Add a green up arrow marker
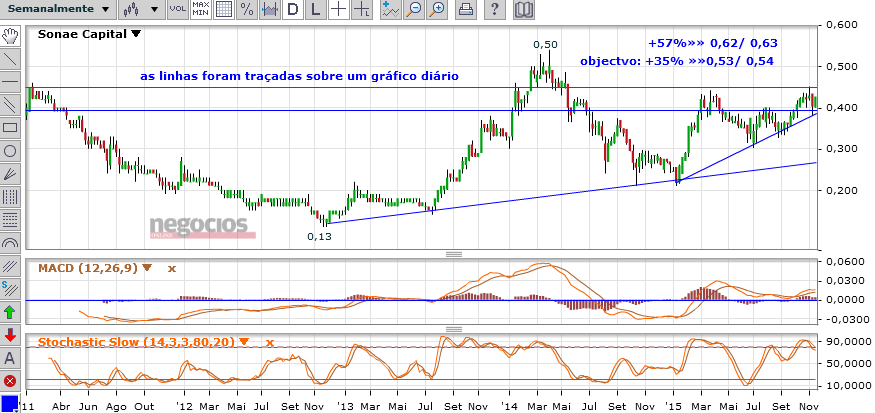The width and height of the screenshot is (875, 413). pos(10,312)
